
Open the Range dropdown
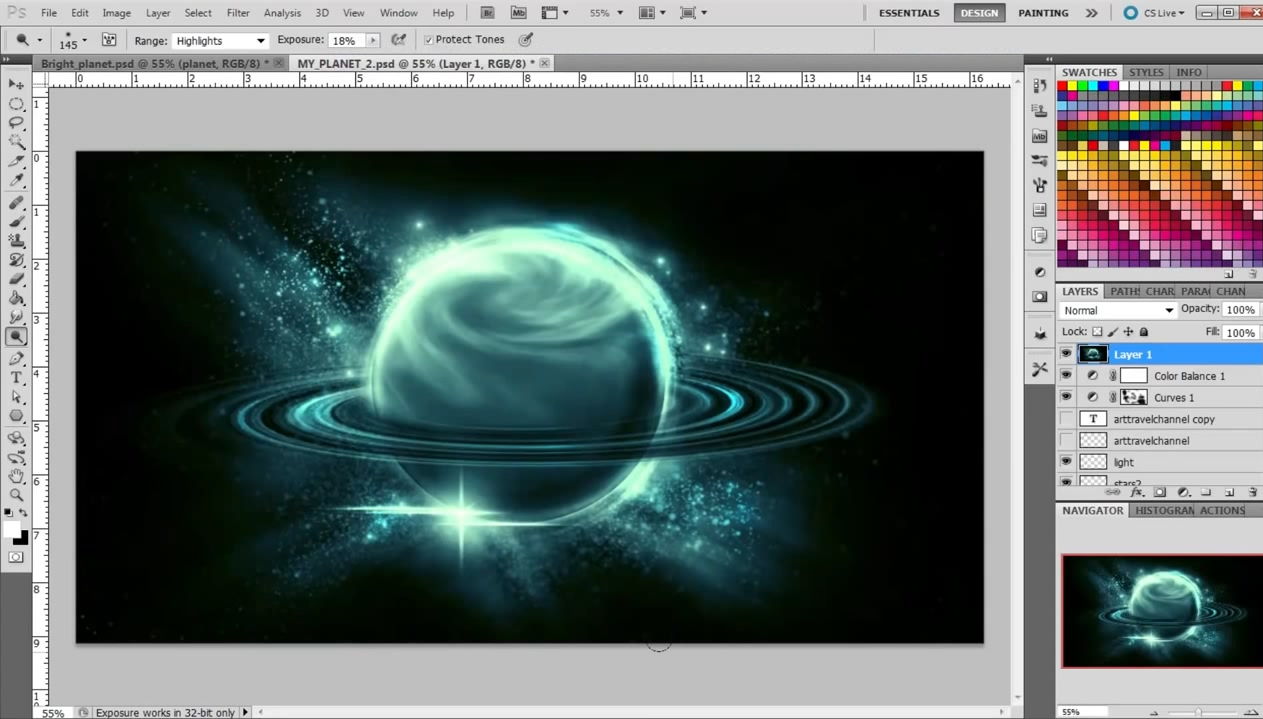point(220,41)
